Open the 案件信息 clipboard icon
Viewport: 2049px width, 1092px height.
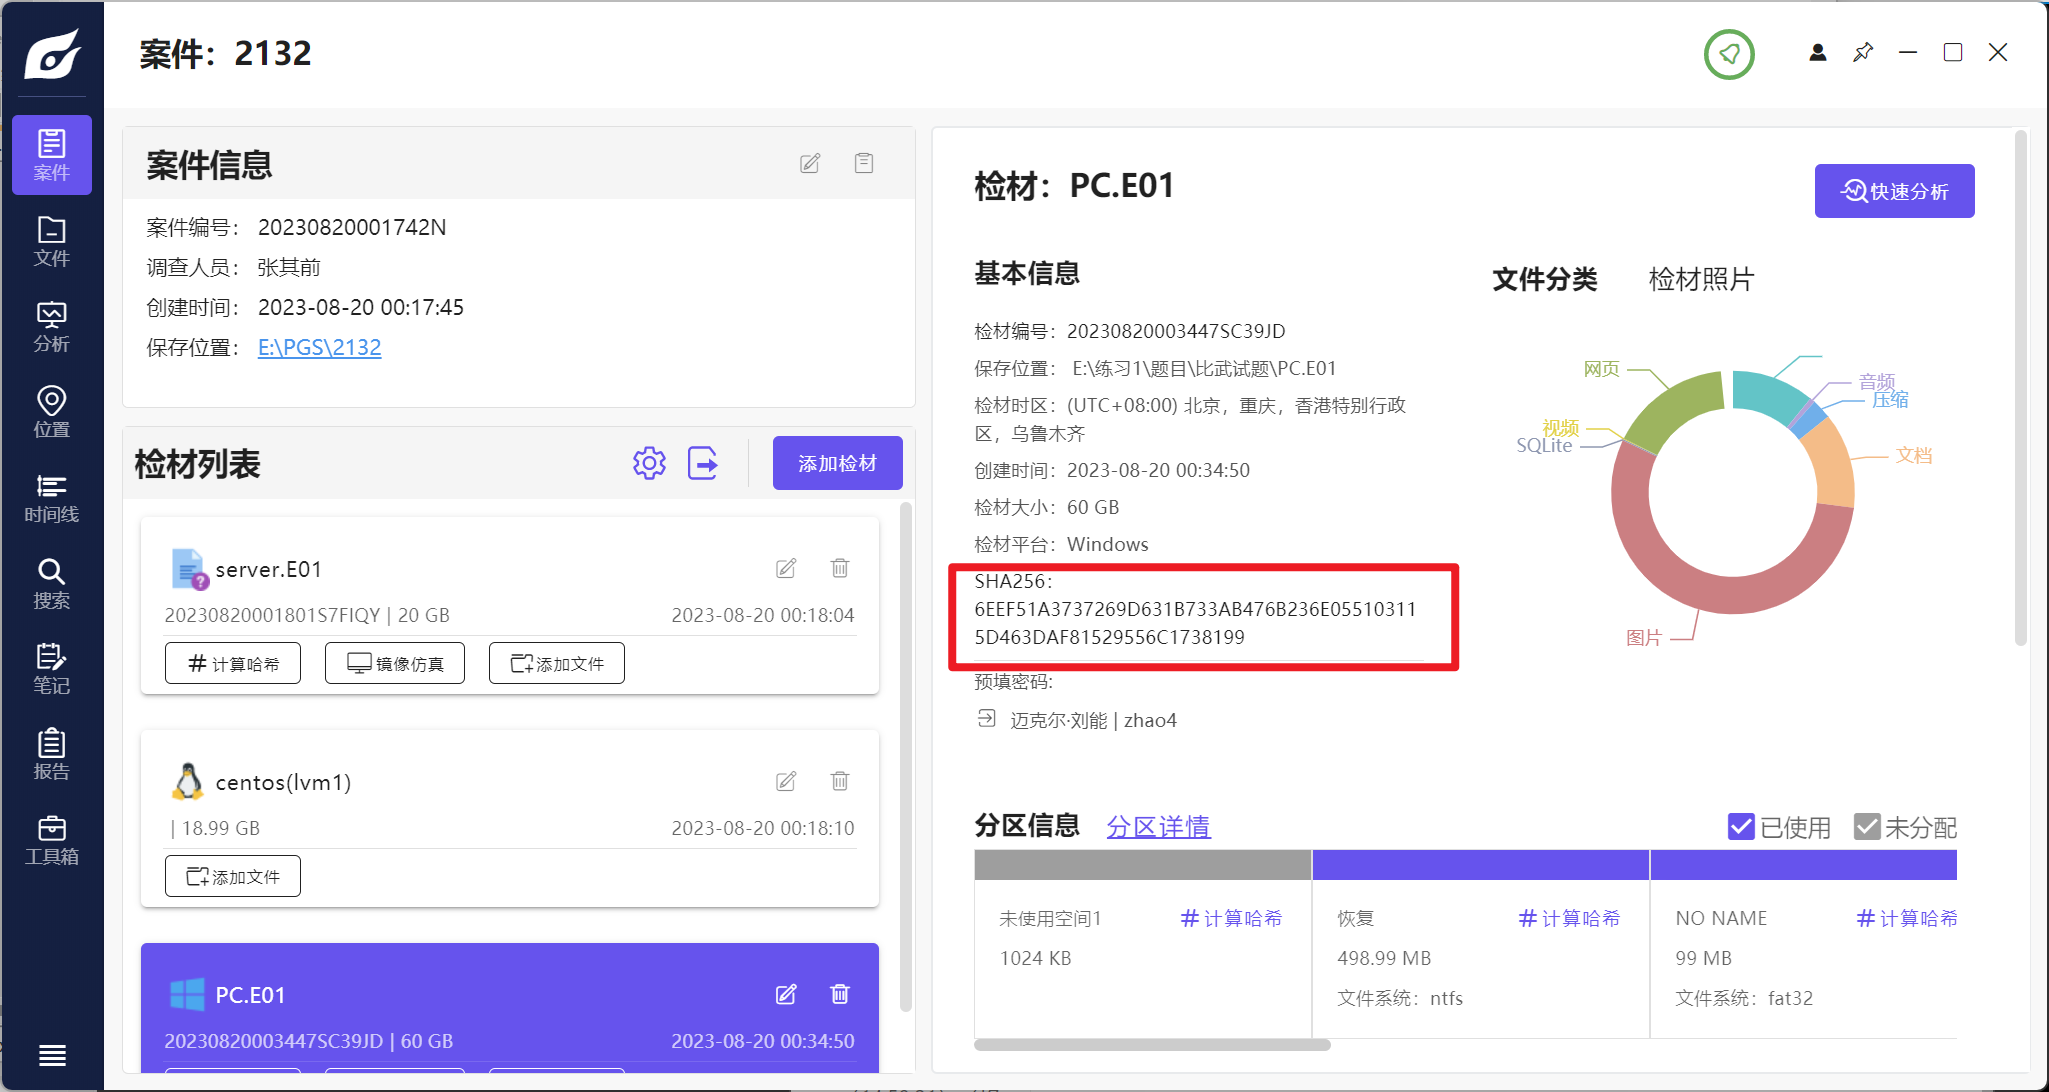tap(864, 163)
